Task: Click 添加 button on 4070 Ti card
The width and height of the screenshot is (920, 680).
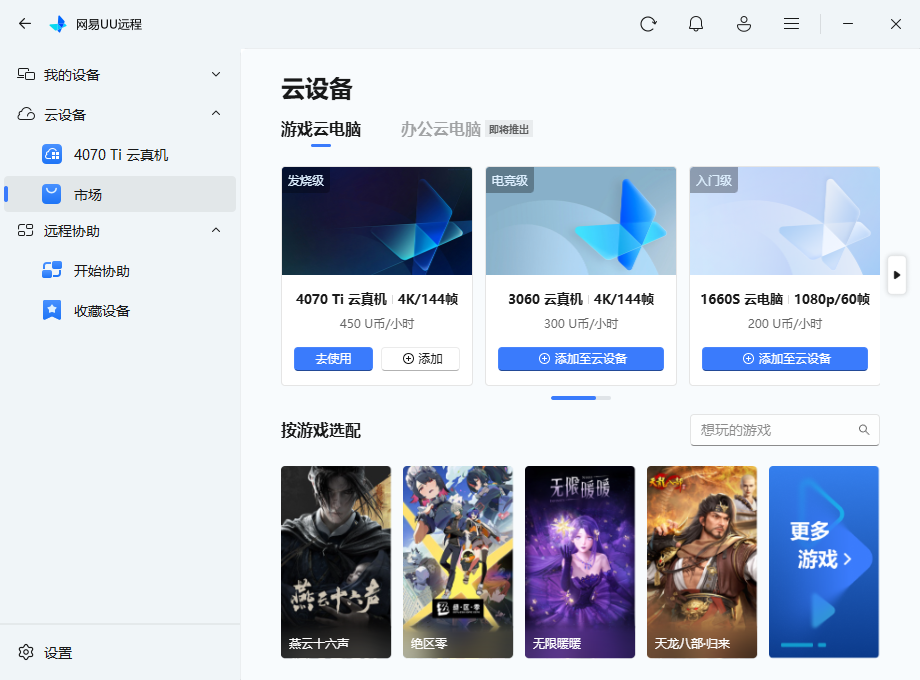Action: [x=421, y=358]
